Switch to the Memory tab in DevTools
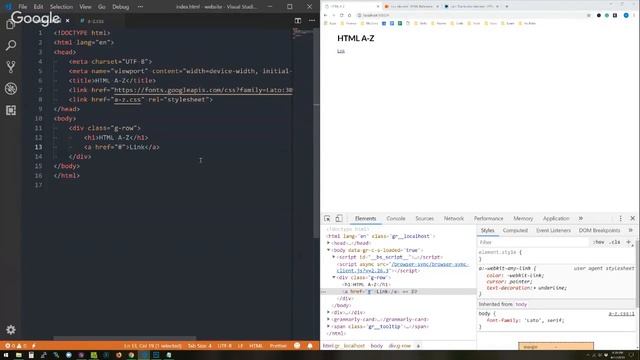 coord(523,219)
